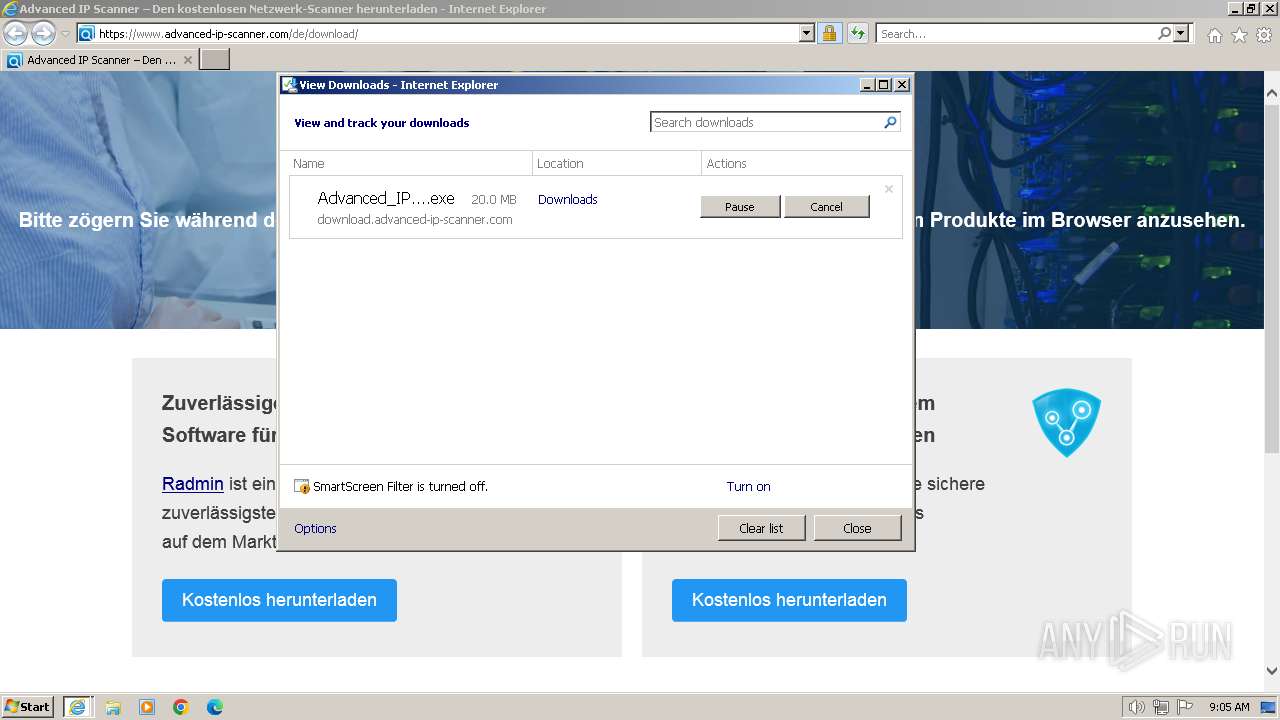This screenshot has height=720, width=1280.
Task: Click the network tray icon
Action: [1160, 707]
